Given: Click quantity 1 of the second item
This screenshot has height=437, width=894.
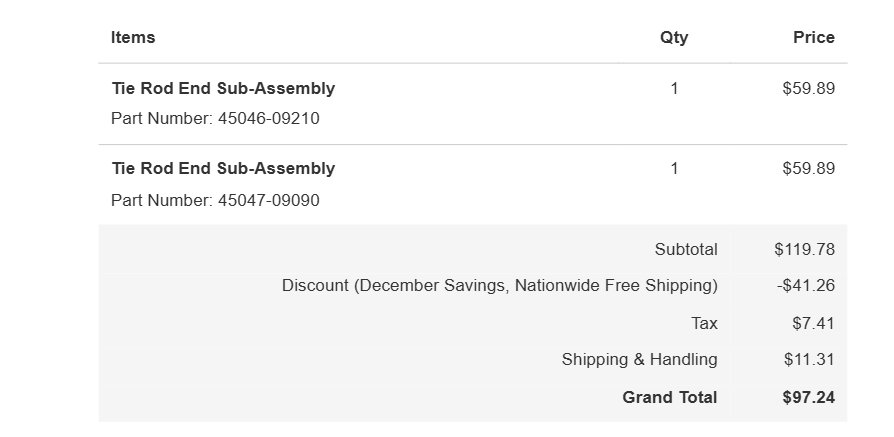Looking at the screenshot, I should [674, 169].
